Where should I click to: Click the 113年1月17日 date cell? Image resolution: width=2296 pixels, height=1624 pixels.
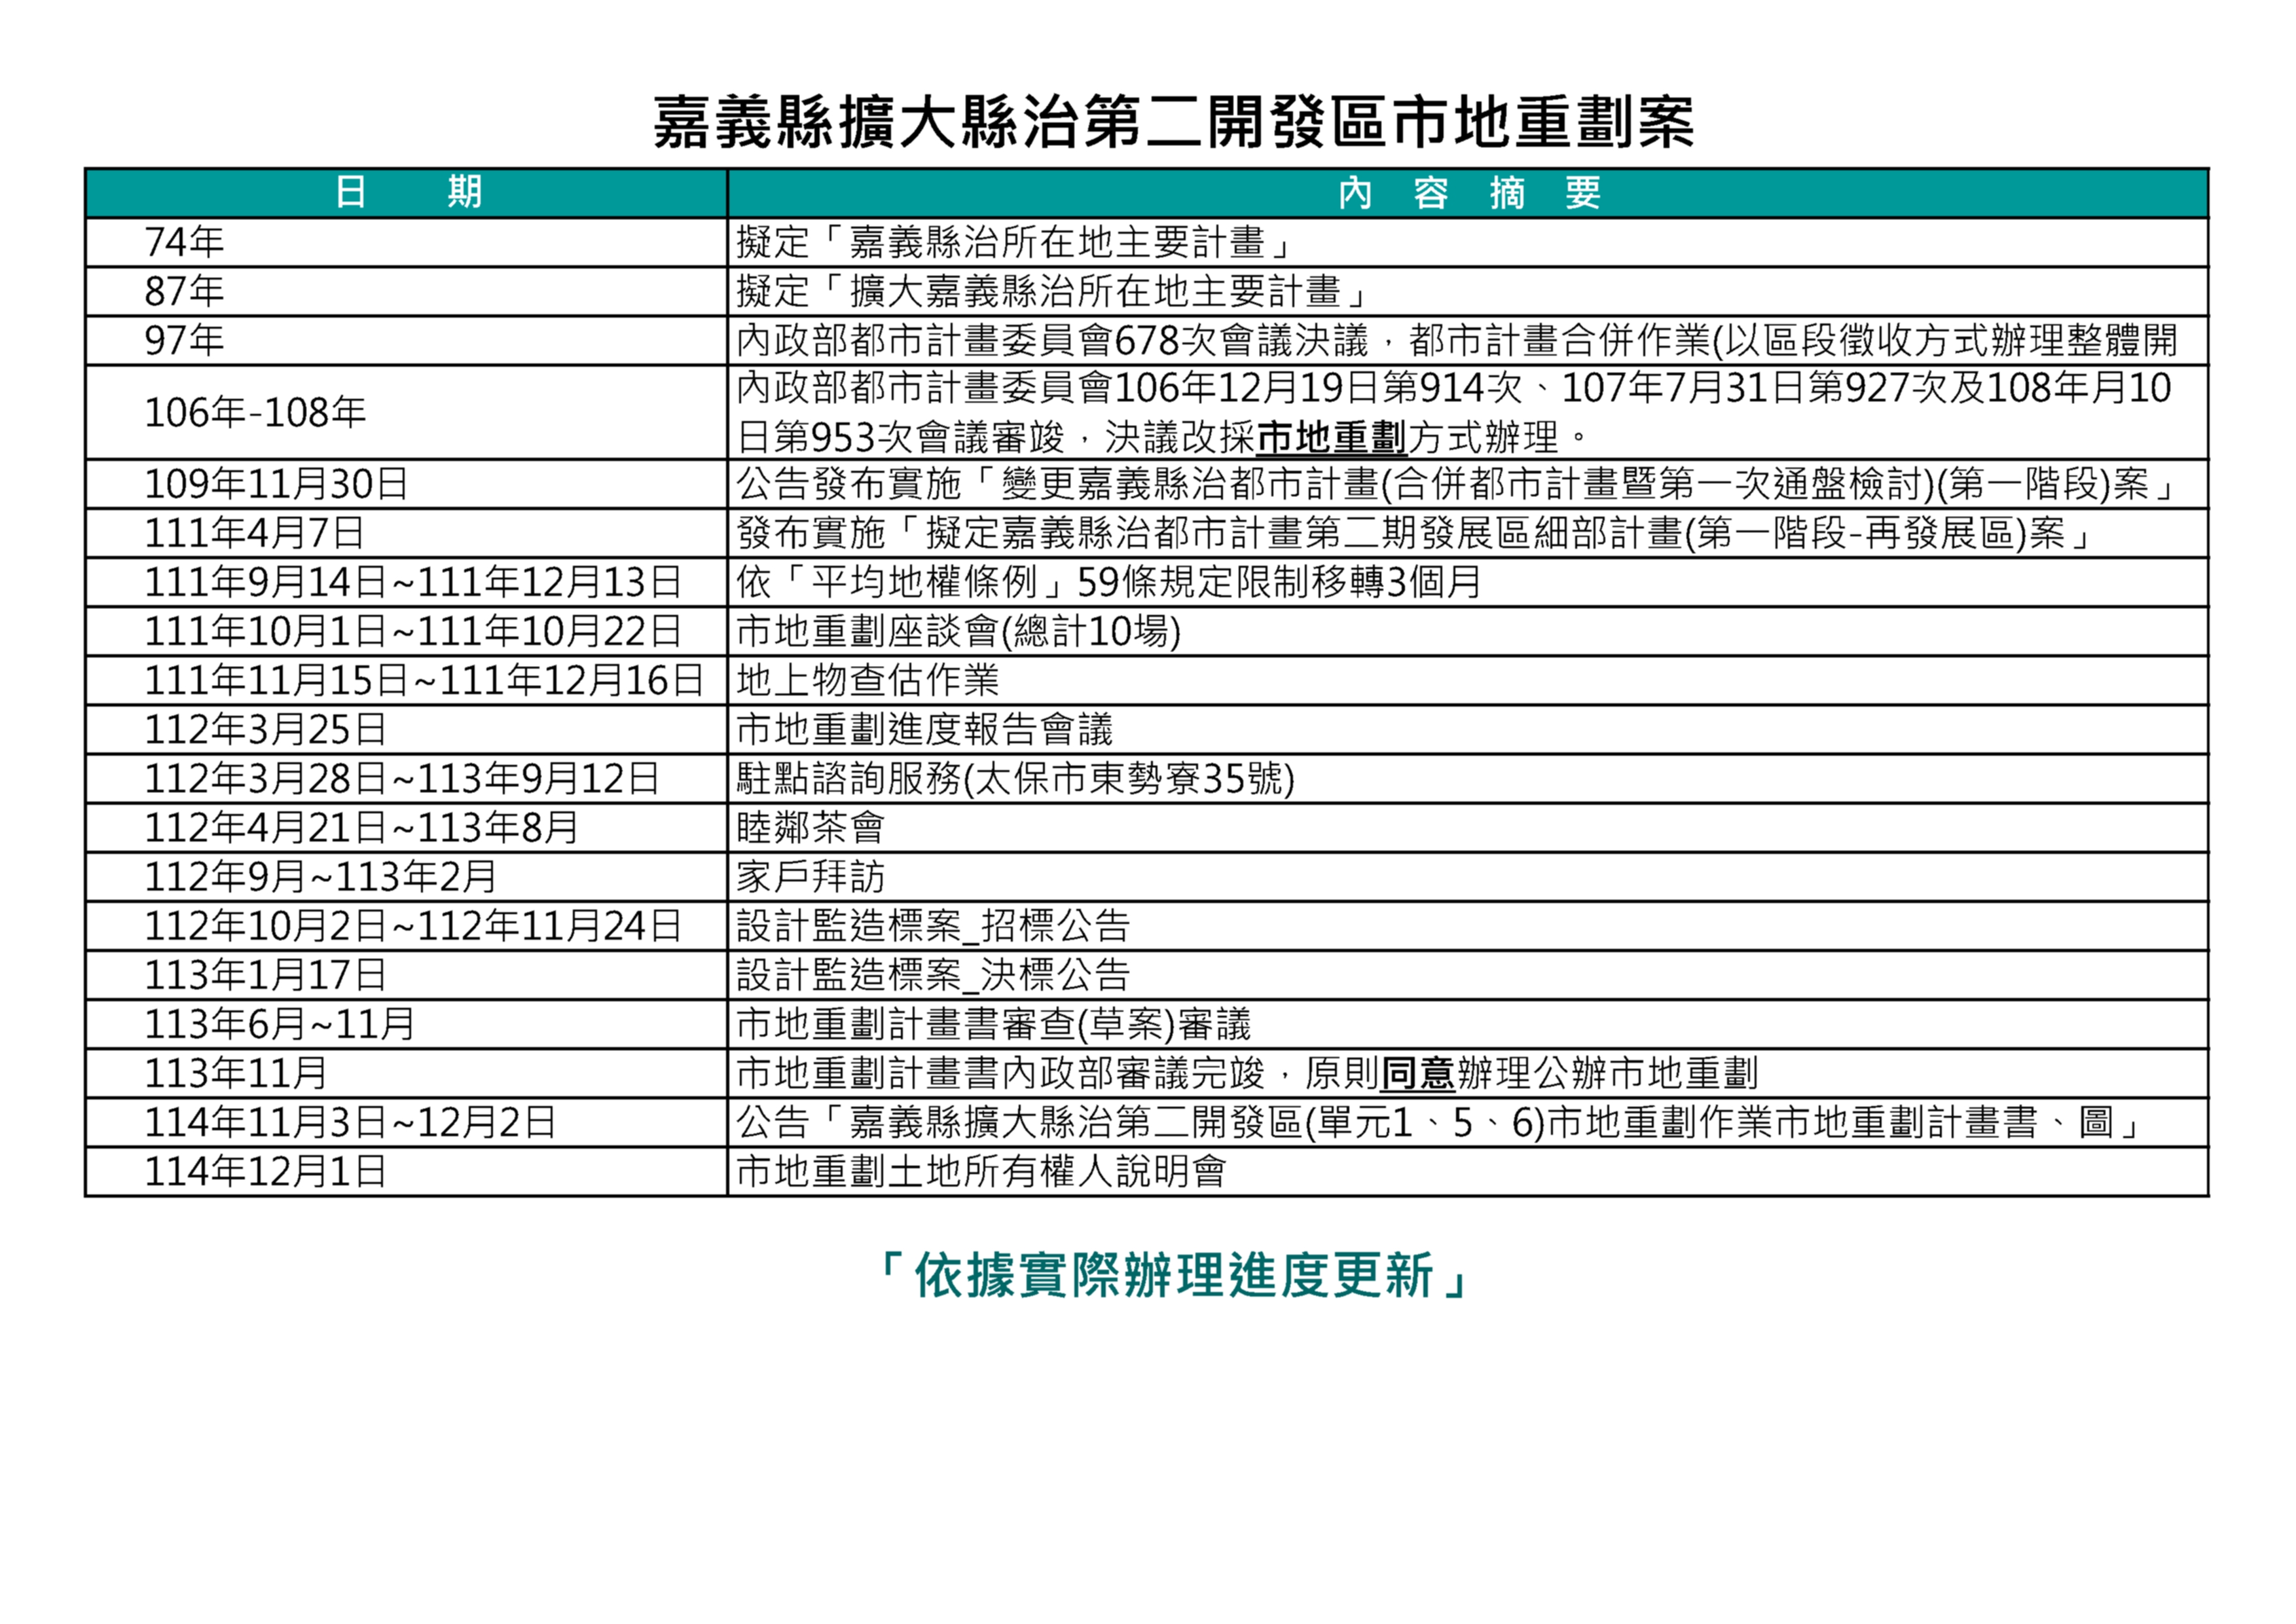(x=265, y=974)
